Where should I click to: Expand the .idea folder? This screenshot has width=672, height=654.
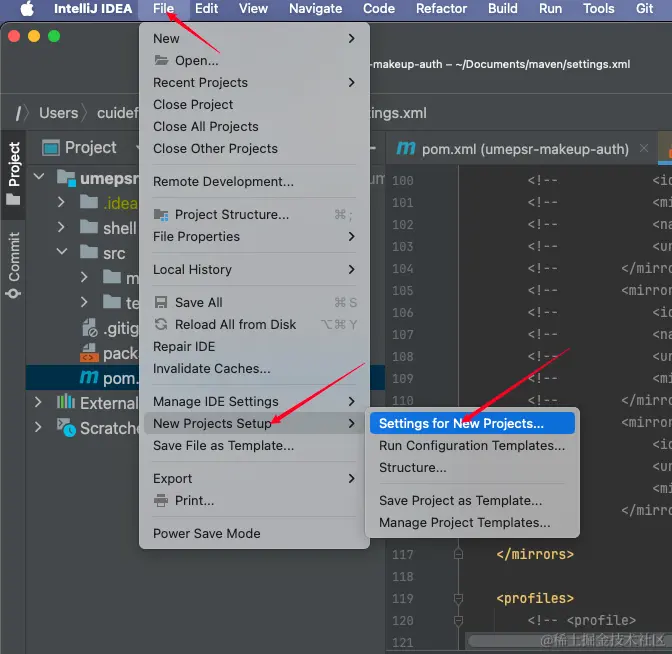tap(61, 202)
